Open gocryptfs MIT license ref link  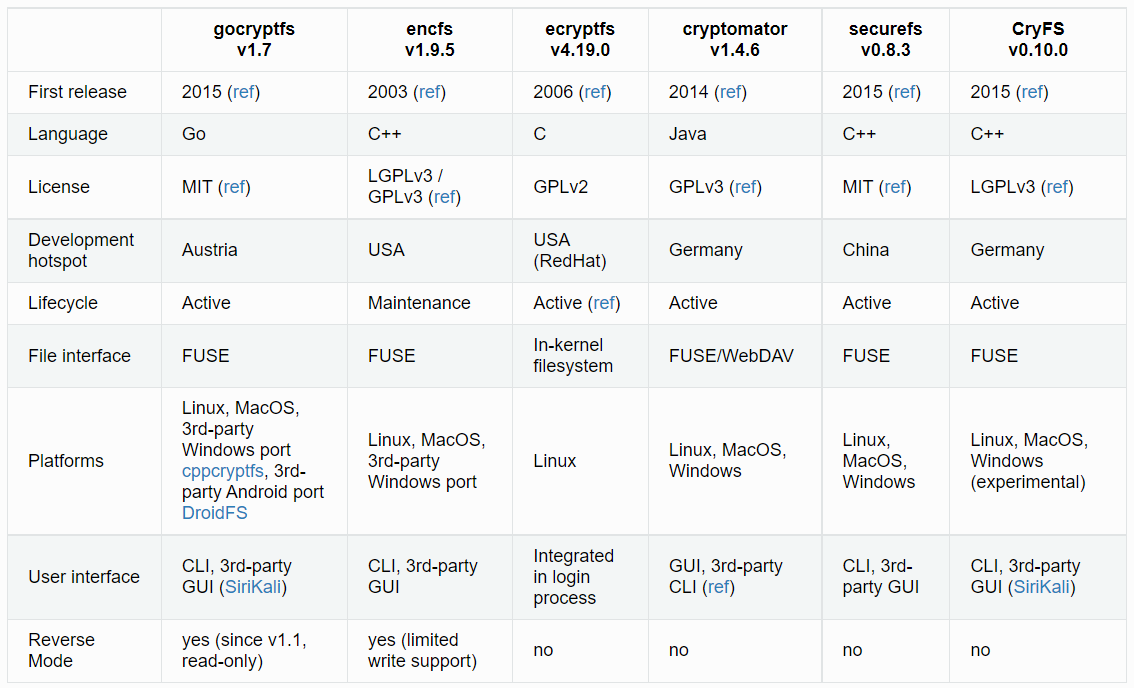pos(235,187)
